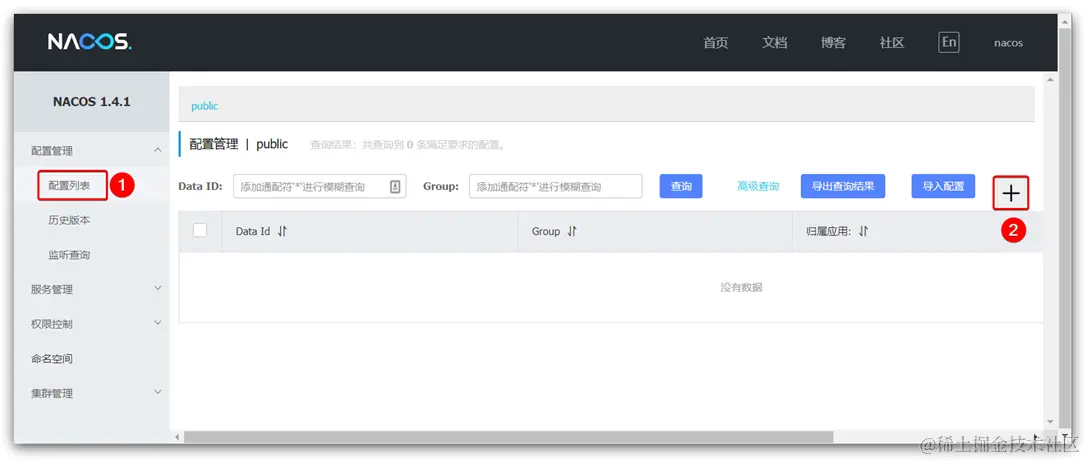
Task: Click the NACOS 1.4.1 version header
Action: pos(91,102)
